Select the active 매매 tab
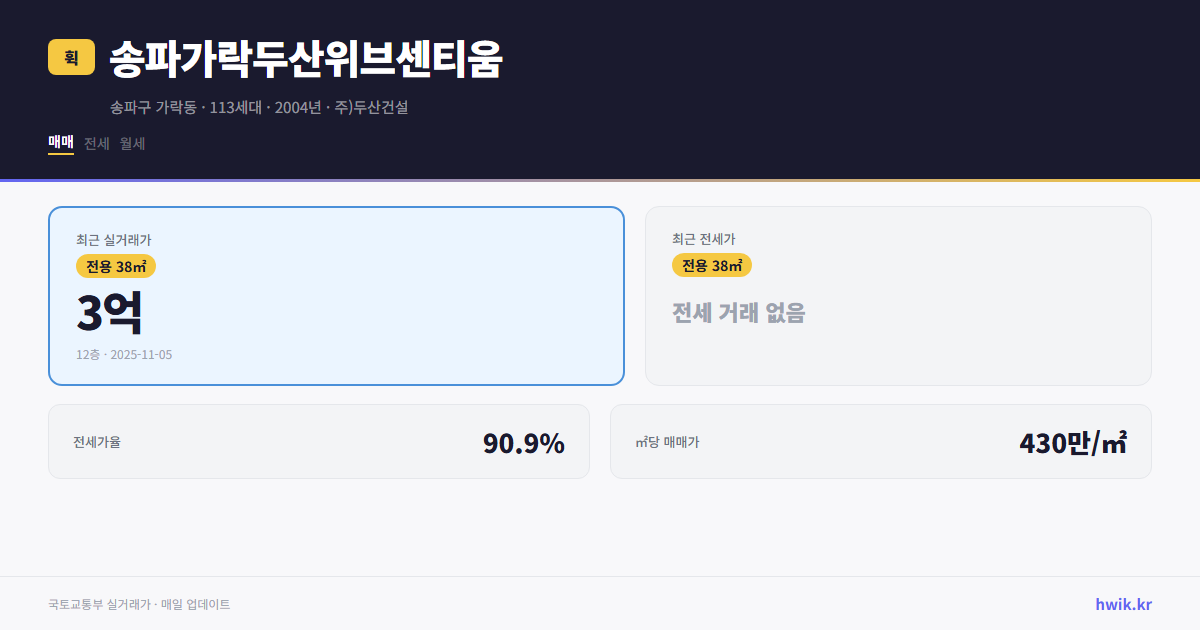1200x630 pixels. click(x=60, y=143)
